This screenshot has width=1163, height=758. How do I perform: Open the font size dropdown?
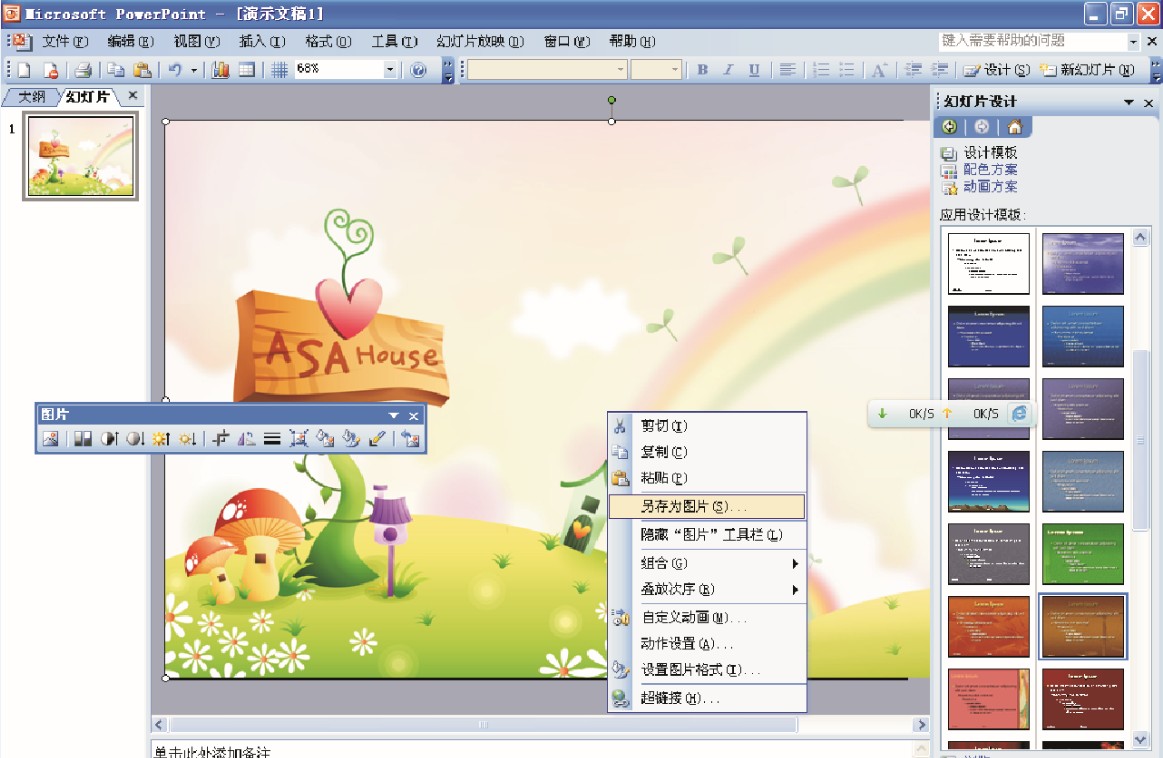(x=674, y=70)
